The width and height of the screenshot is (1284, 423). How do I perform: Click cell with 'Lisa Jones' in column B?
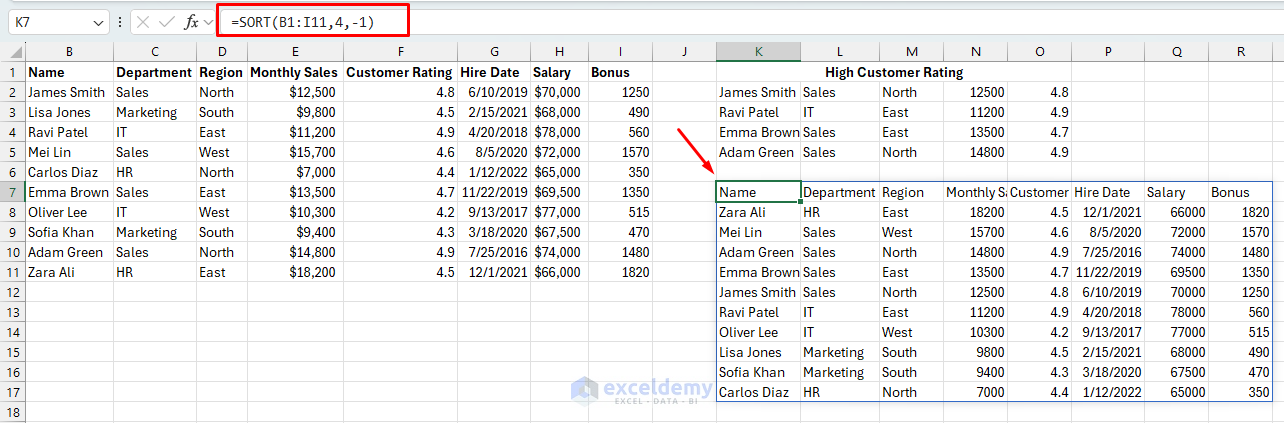coord(69,112)
